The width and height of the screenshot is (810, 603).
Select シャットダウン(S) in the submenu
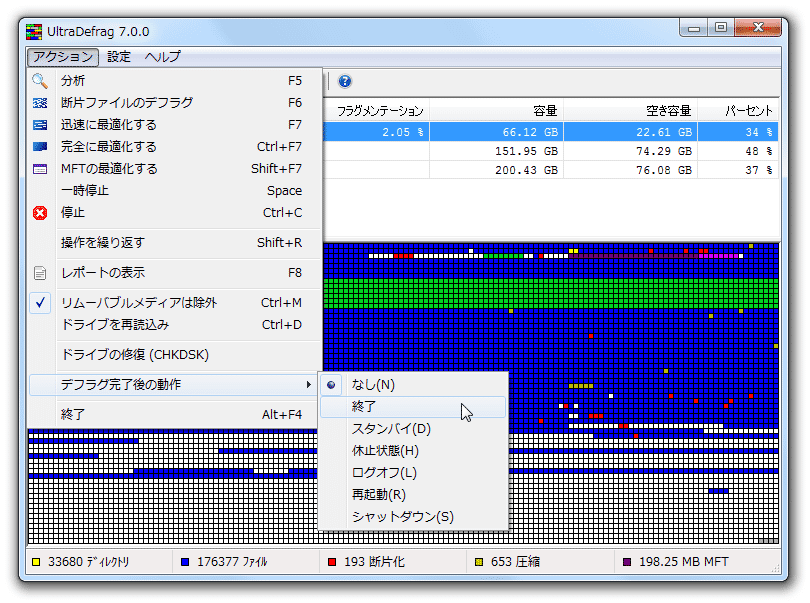tap(413, 517)
